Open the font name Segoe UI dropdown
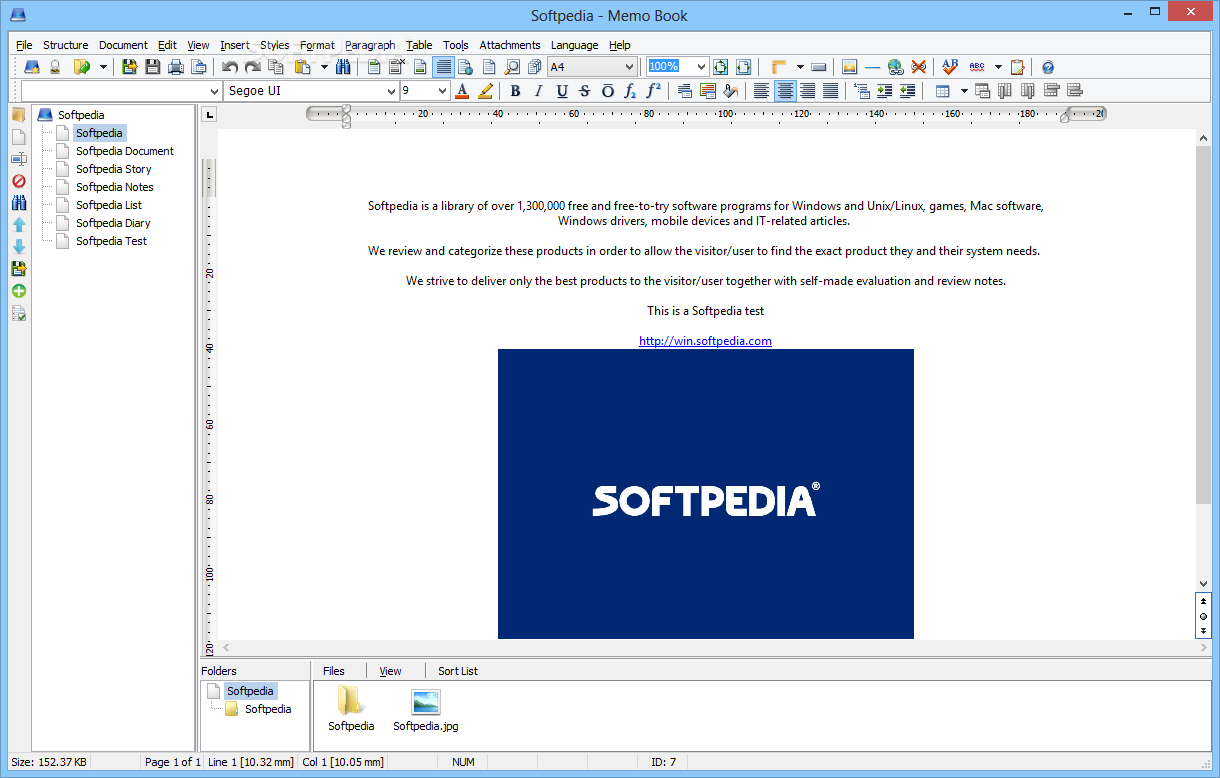The width and height of the screenshot is (1220, 778). (x=392, y=91)
